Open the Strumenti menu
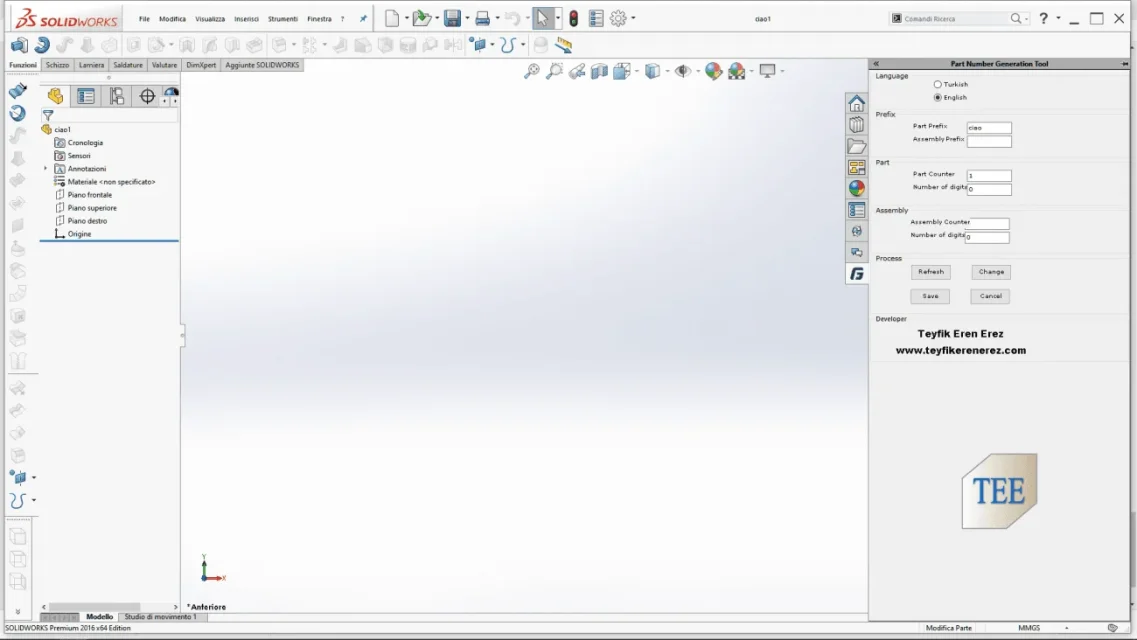 point(283,19)
